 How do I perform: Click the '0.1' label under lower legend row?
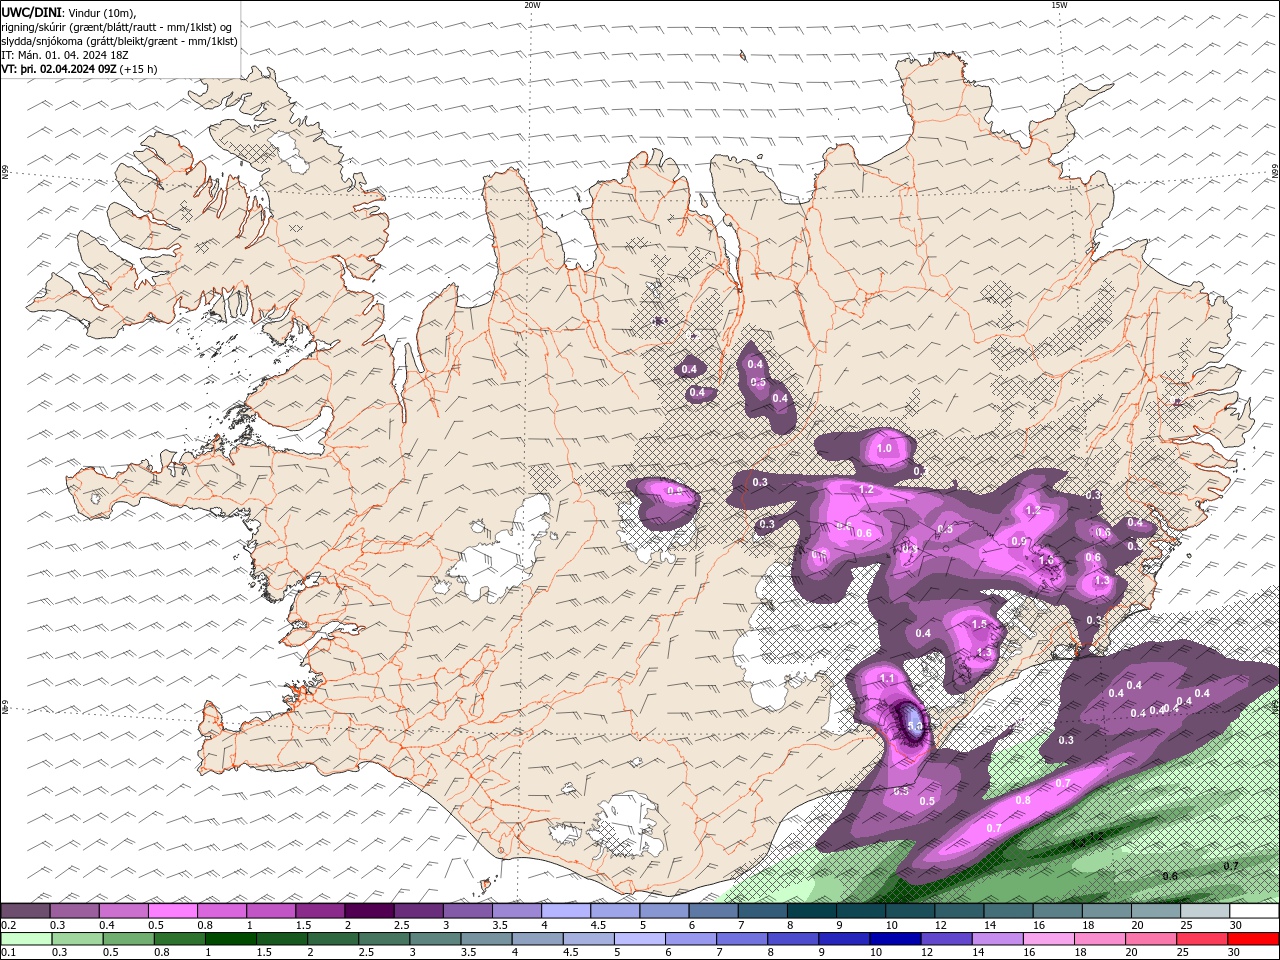click(x=8, y=953)
